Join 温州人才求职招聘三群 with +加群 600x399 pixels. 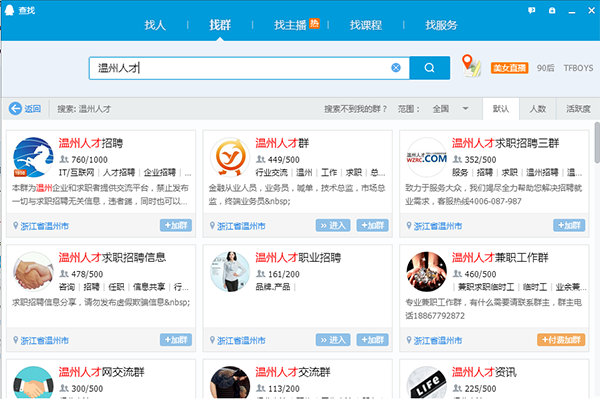[x=569, y=225]
